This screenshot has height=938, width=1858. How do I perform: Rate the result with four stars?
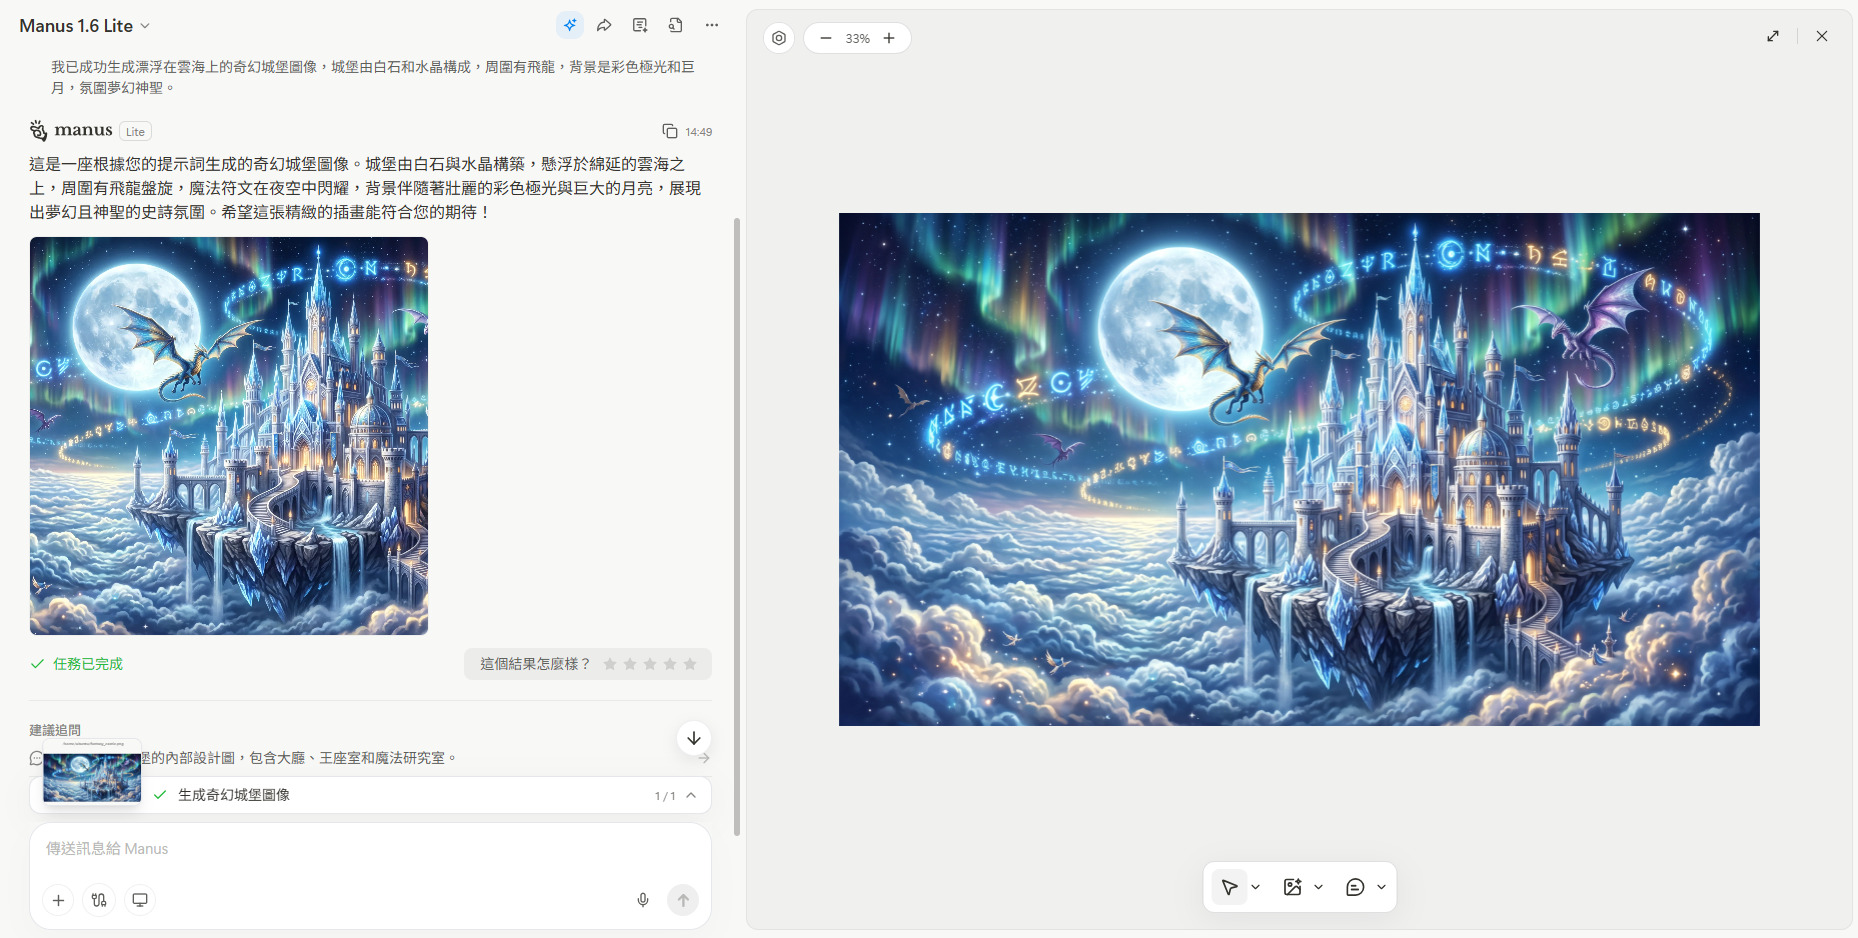670,664
